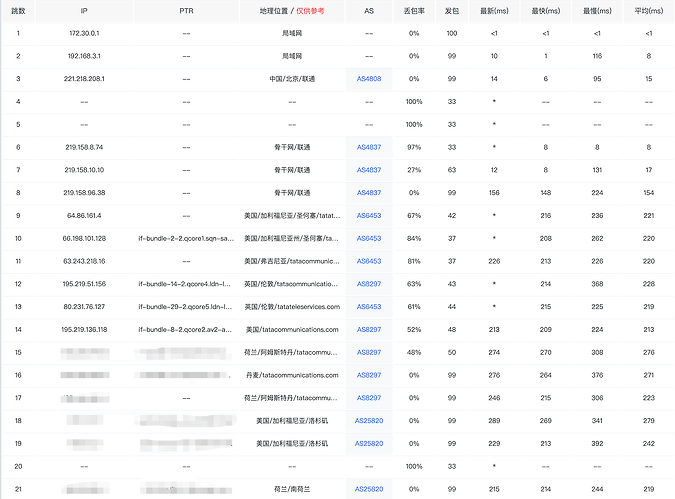Select IP address 221.218.208.1

pyautogui.click(x=84, y=79)
